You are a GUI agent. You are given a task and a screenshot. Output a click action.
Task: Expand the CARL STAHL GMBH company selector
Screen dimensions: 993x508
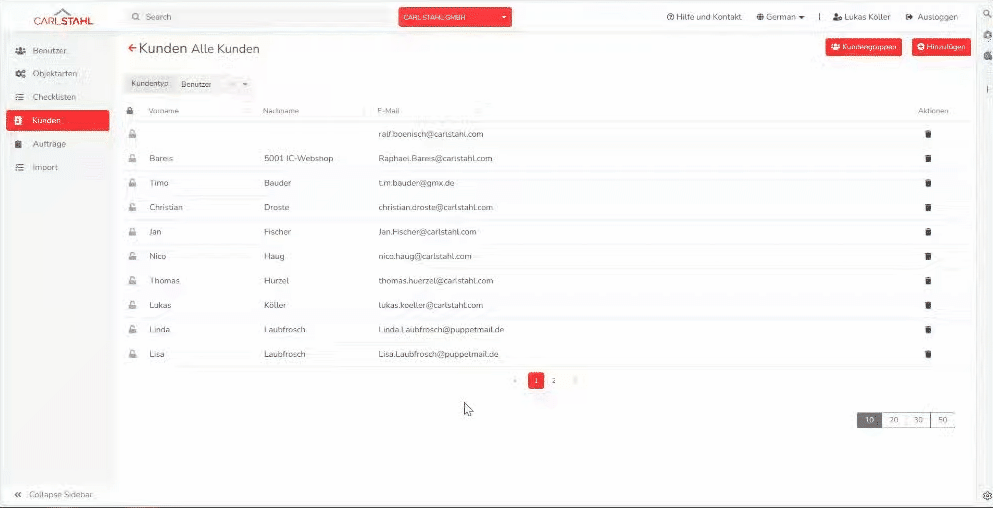(x=454, y=17)
